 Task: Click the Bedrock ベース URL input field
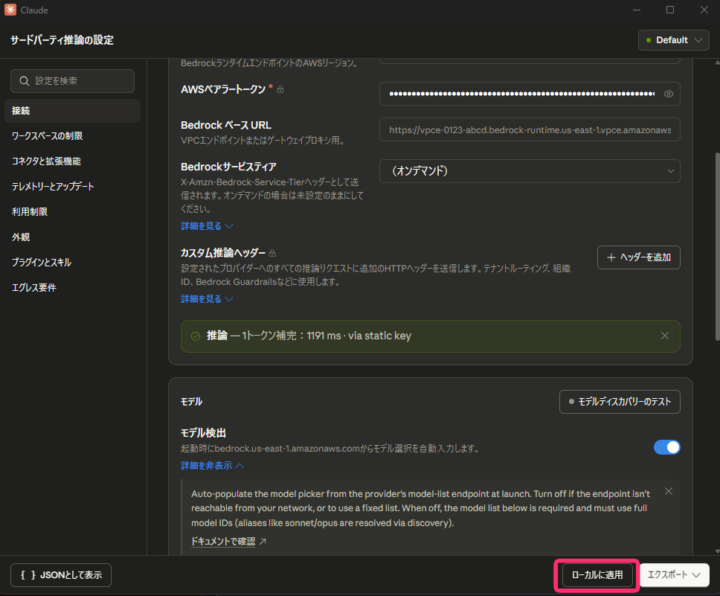[529, 130]
